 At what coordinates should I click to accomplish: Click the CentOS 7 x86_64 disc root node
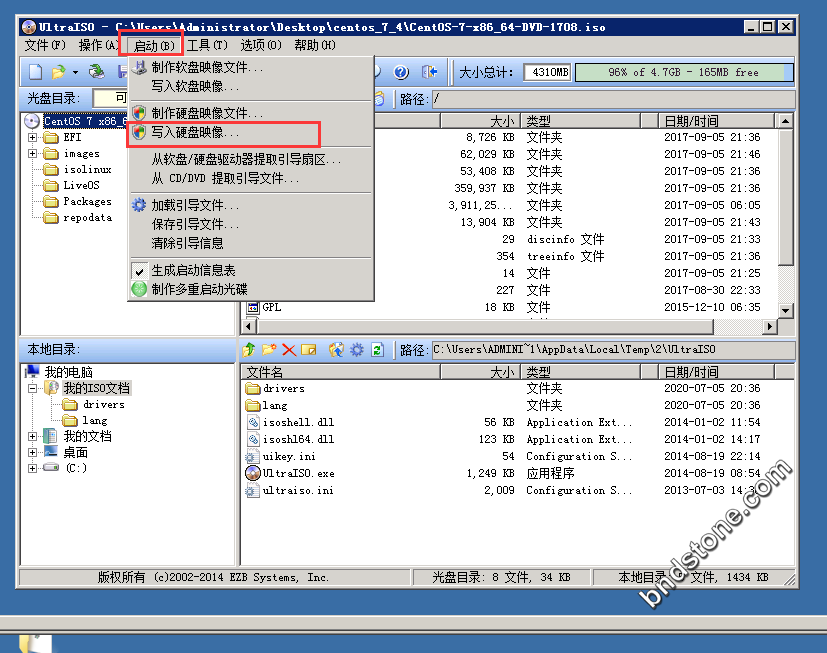(85, 121)
